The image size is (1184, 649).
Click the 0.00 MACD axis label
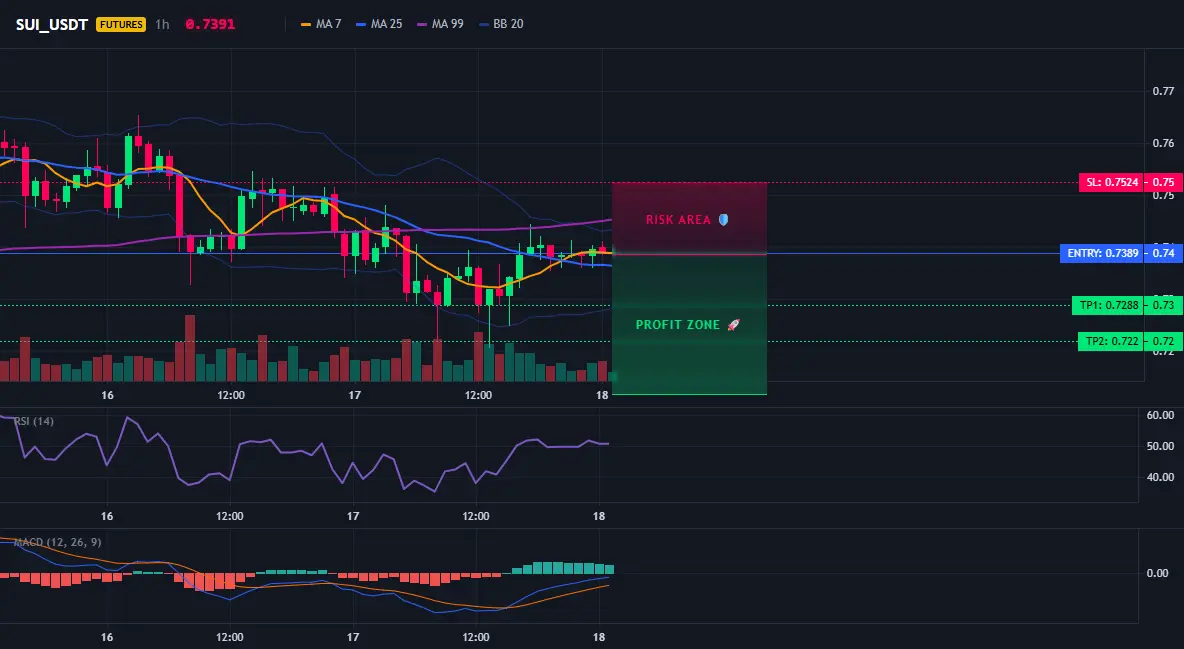click(x=1158, y=573)
